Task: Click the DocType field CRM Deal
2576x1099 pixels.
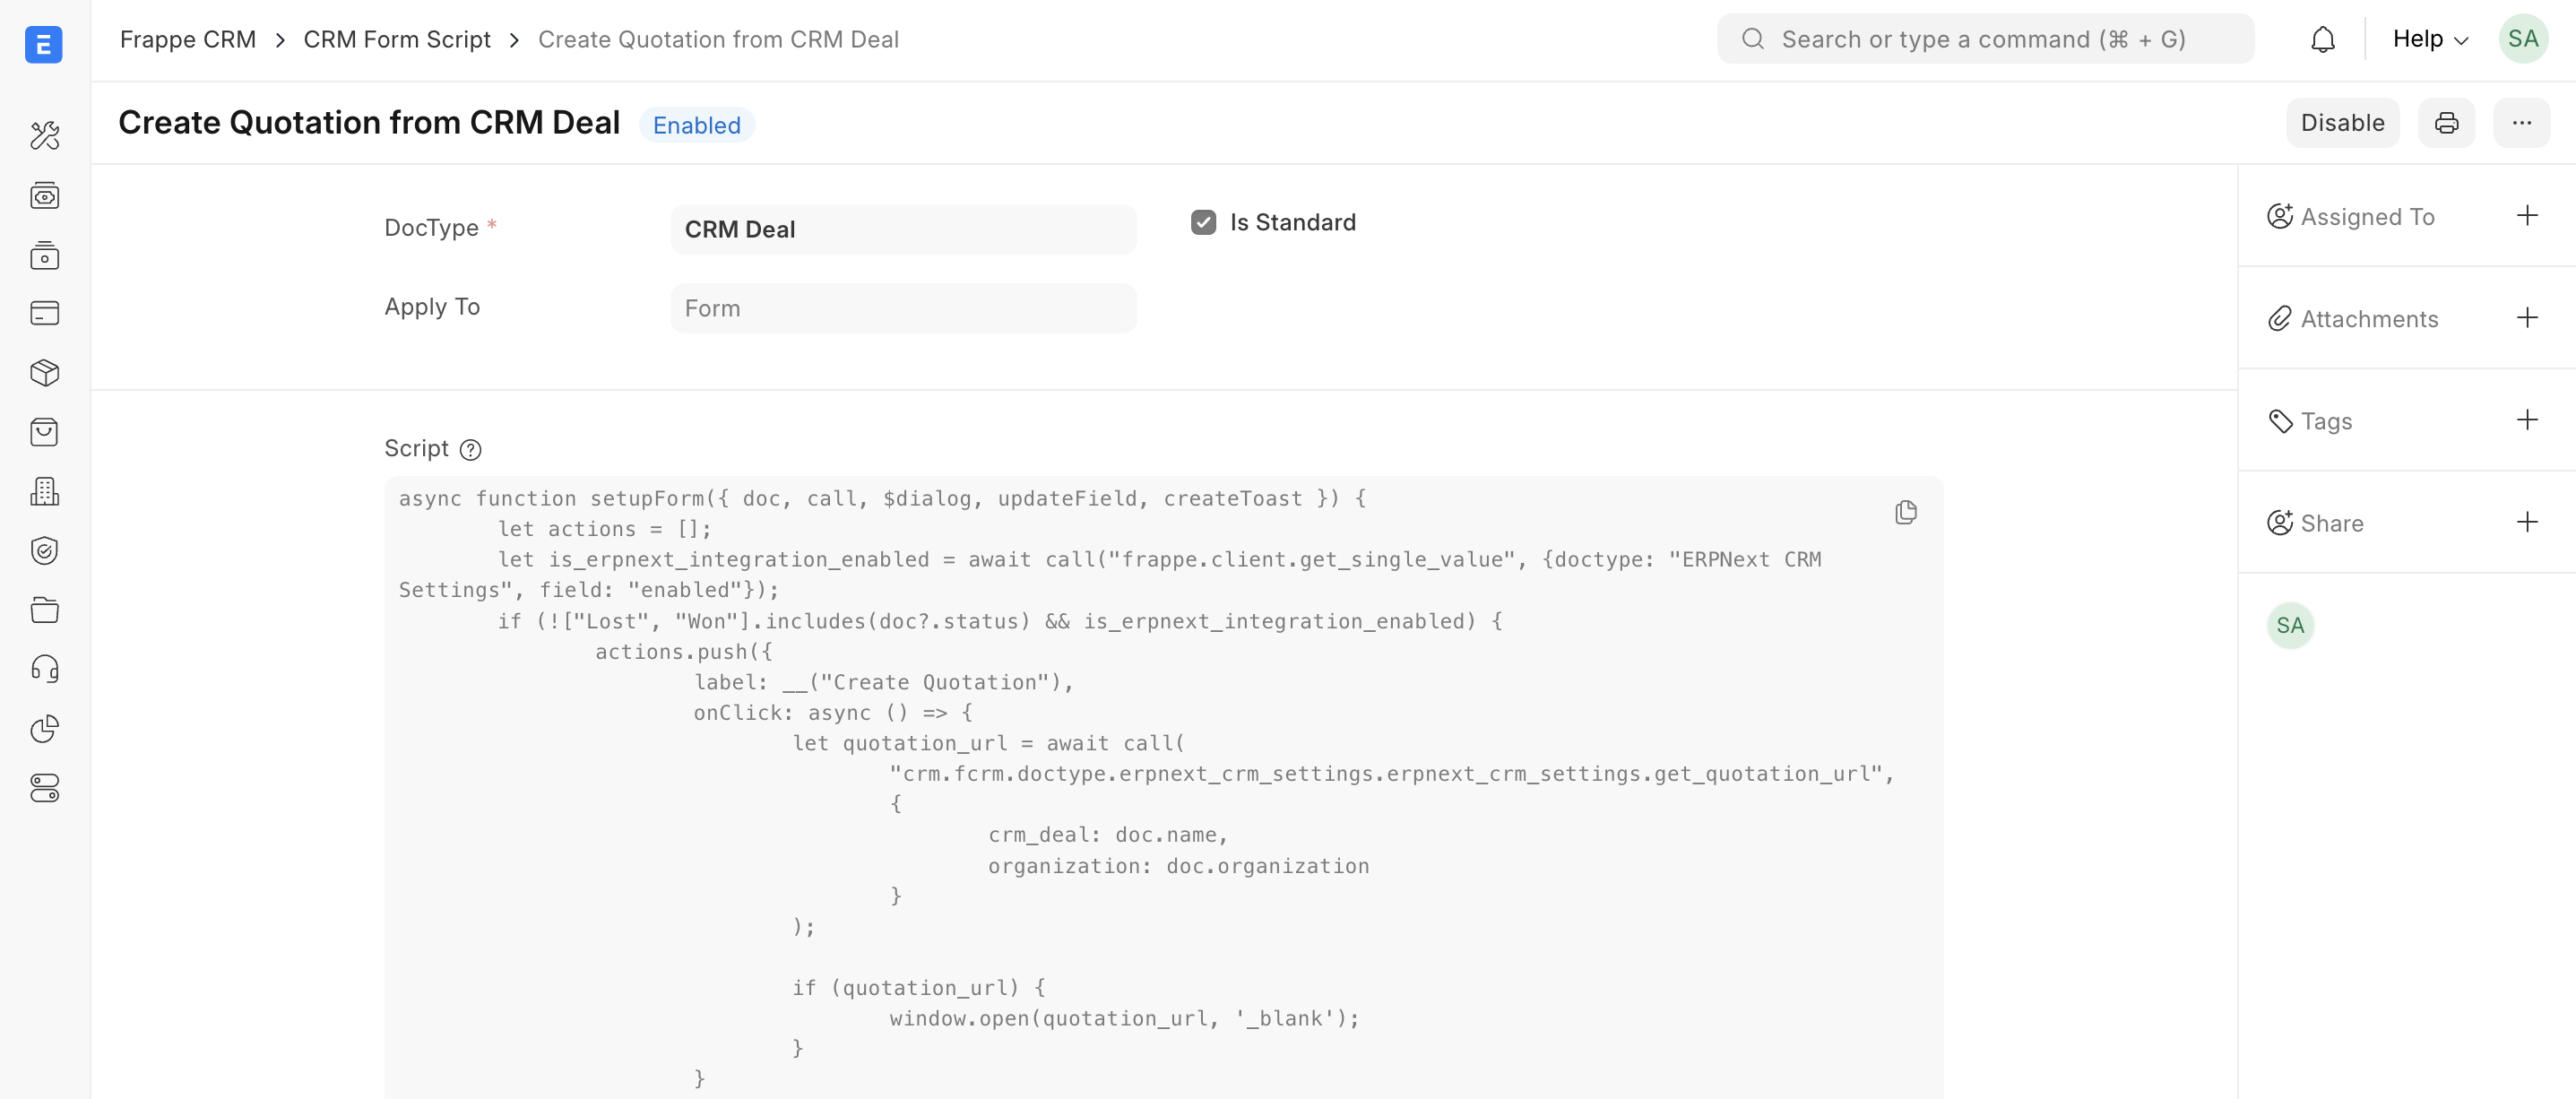Action: tap(903, 229)
